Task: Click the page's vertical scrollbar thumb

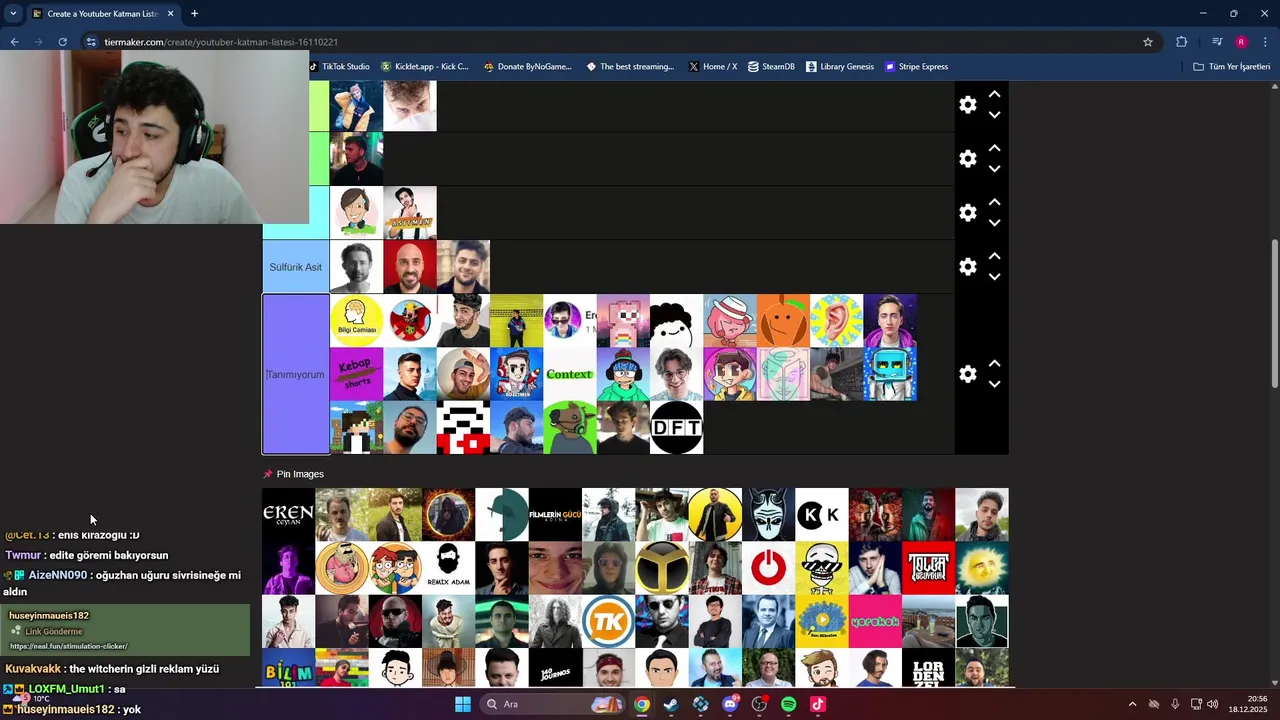Action: click(x=1274, y=314)
